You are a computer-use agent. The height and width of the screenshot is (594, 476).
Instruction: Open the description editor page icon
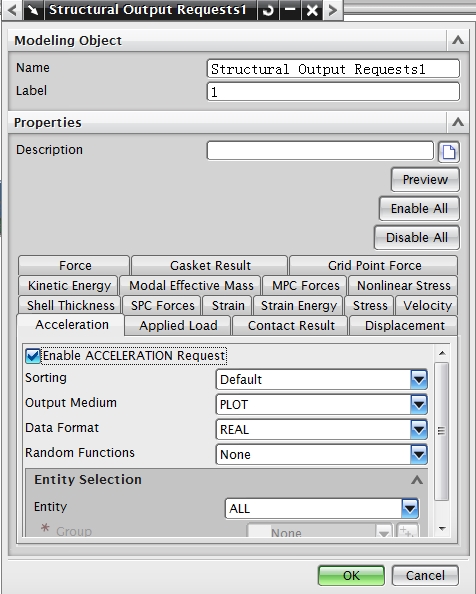point(449,152)
